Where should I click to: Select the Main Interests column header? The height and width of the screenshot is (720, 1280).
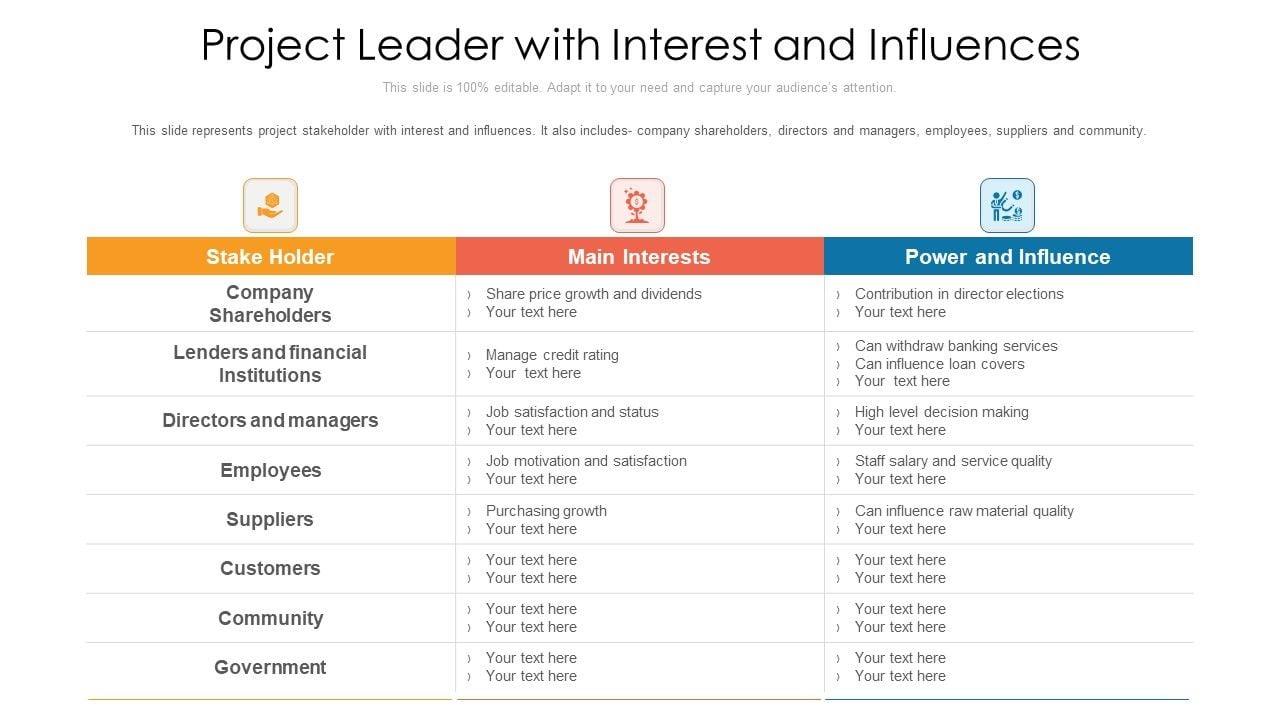(x=639, y=257)
